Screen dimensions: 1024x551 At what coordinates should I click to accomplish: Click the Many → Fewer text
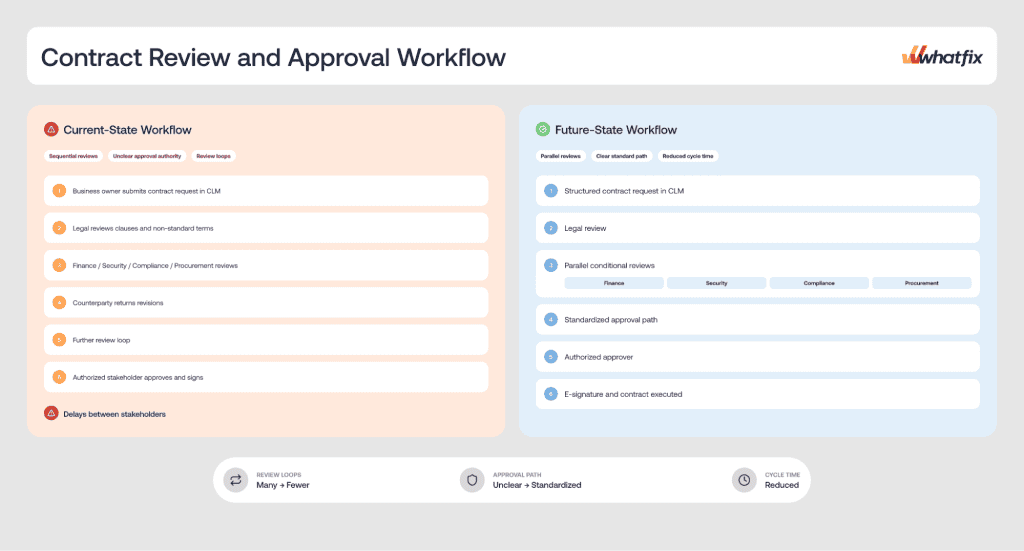[283, 485]
